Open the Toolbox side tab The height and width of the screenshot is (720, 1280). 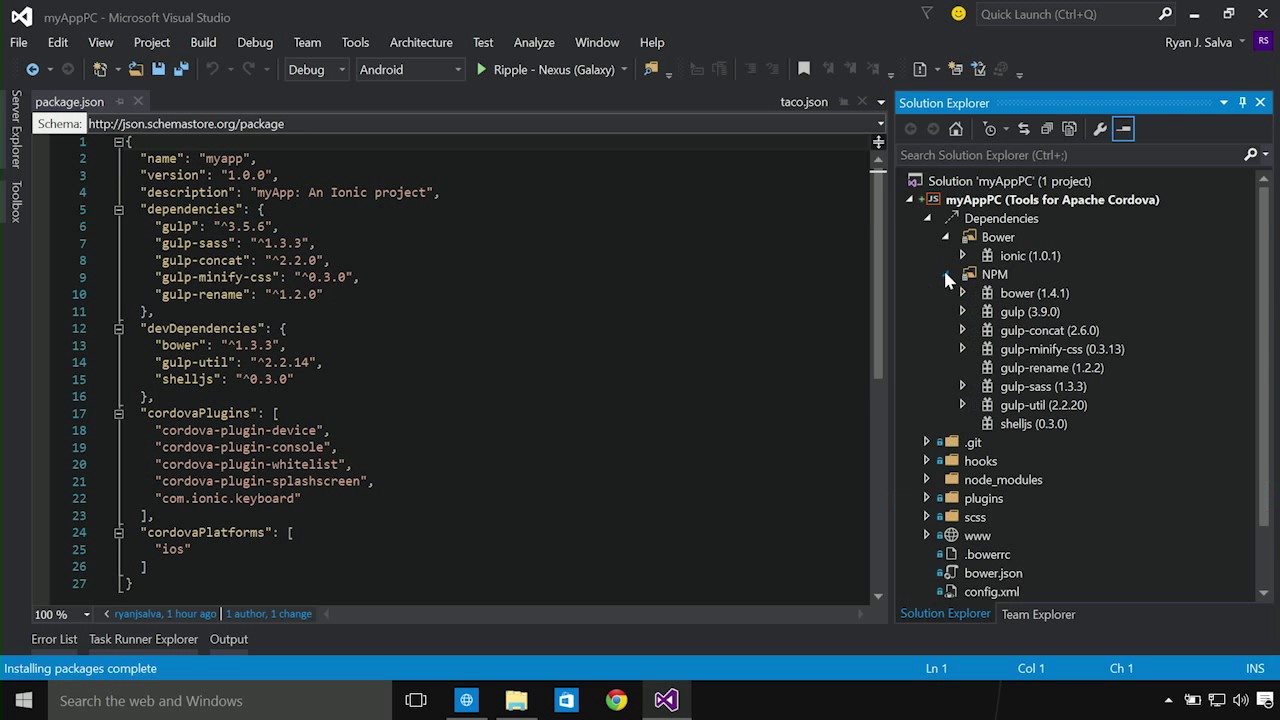tap(16, 201)
